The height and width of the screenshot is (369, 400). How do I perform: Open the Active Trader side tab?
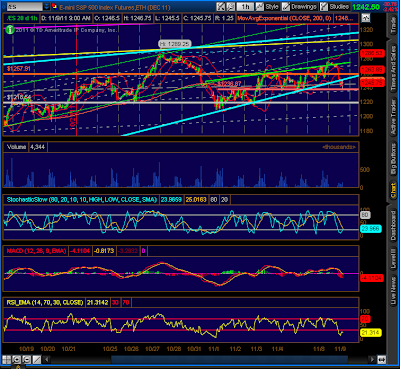(393, 117)
